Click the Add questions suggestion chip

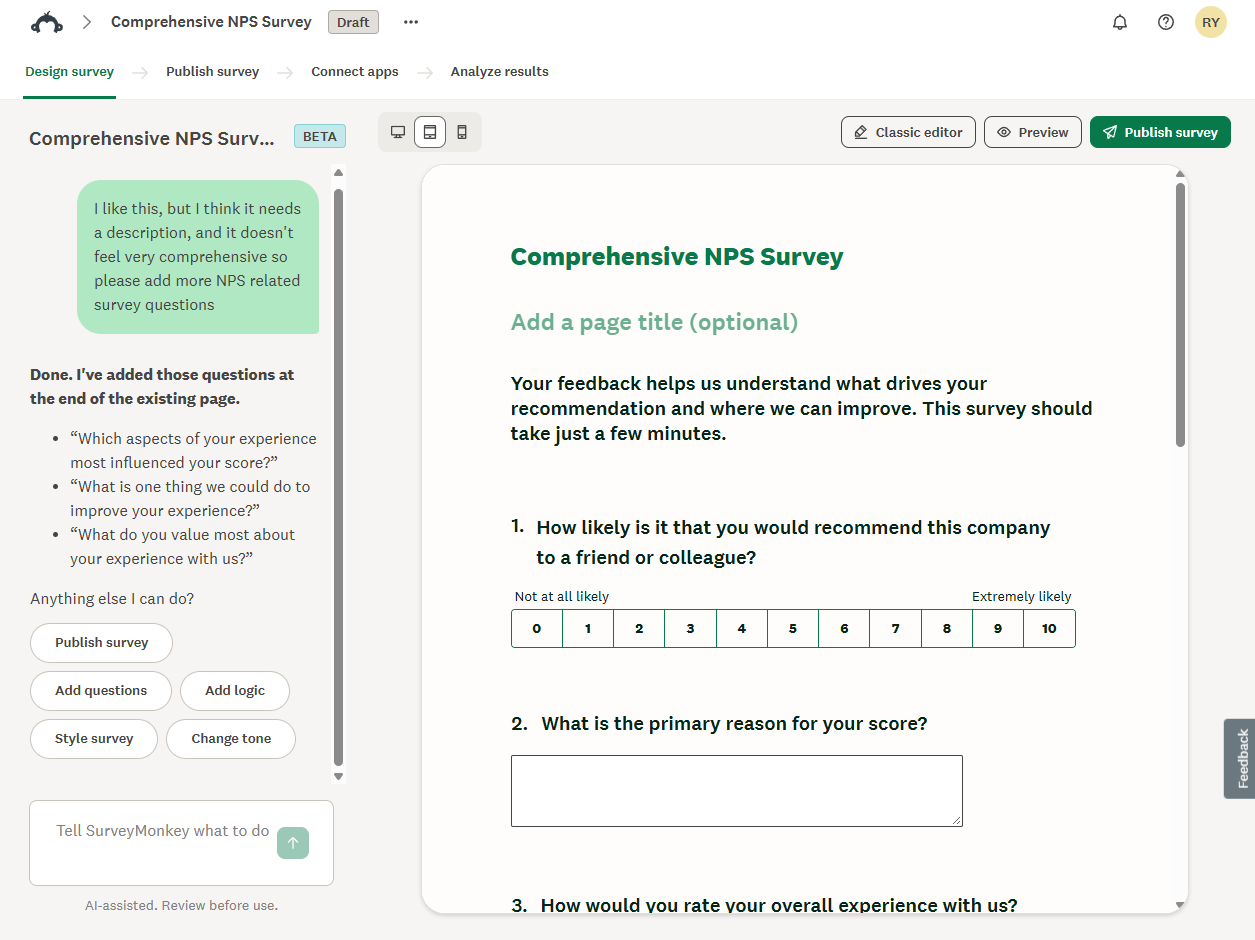pyautogui.click(x=101, y=691)
